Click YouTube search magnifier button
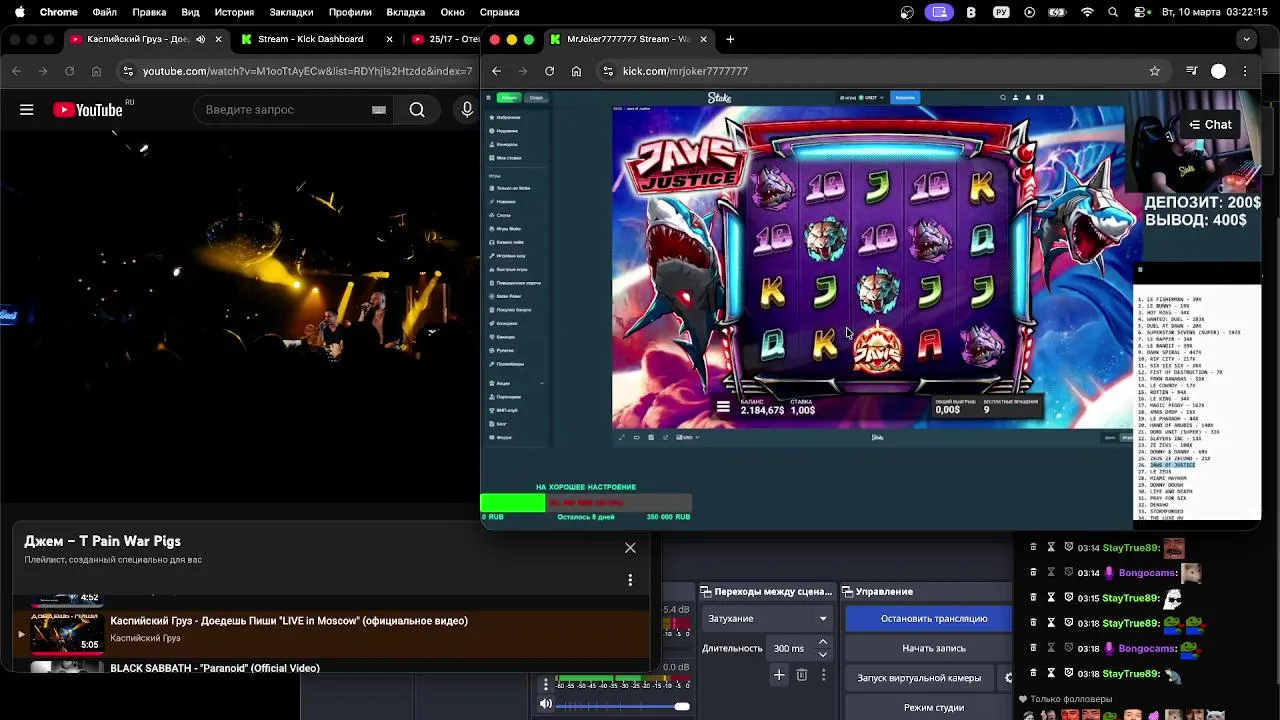Screen dimensions: 1280x720 click(417, 110)
